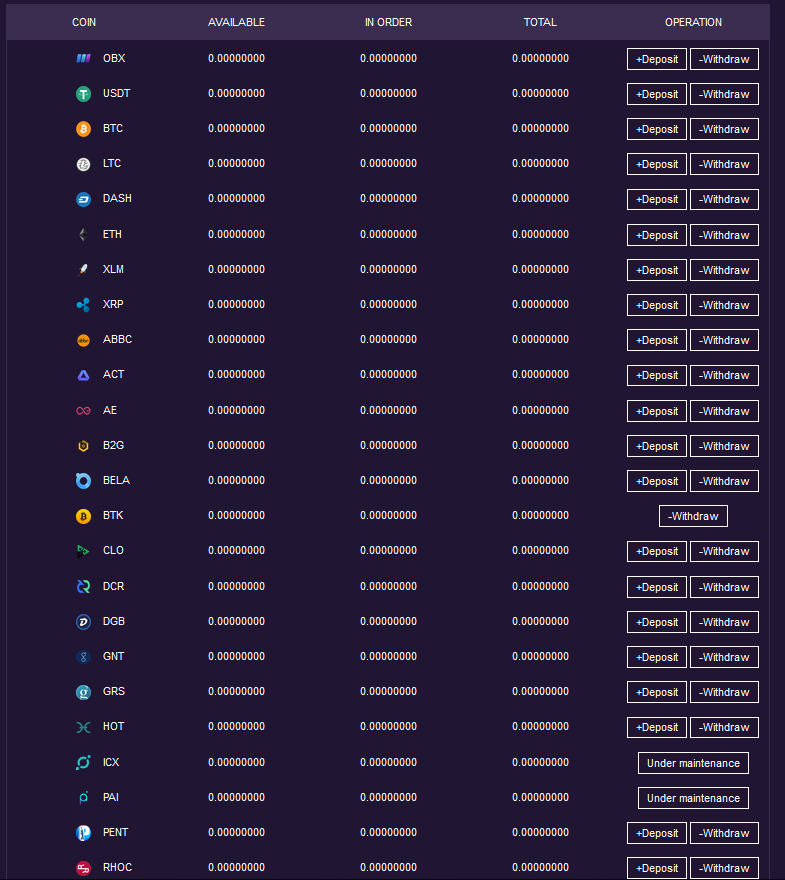This screenshot has height=880, width=785.
Task: Click the GRS Groestlcoin icon
Action: pos(84,692)
